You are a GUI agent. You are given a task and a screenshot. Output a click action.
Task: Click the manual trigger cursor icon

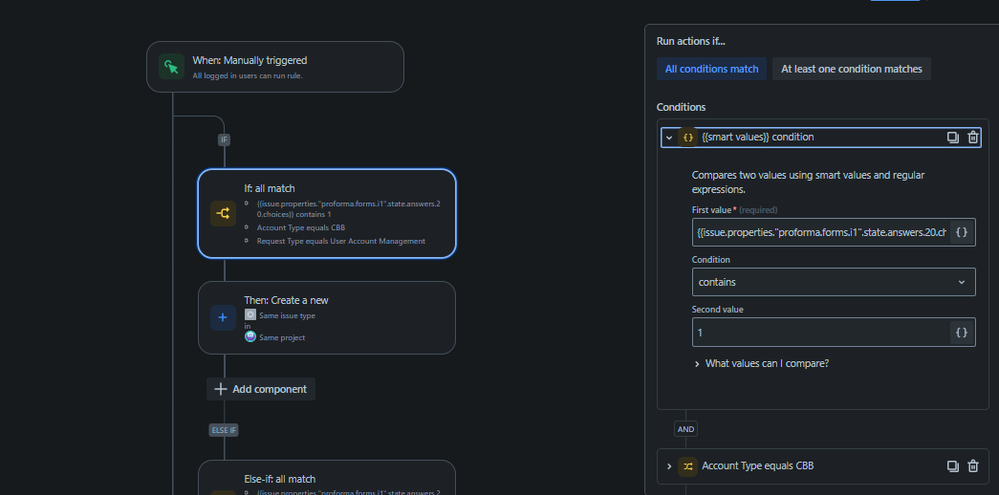point(171,67)
